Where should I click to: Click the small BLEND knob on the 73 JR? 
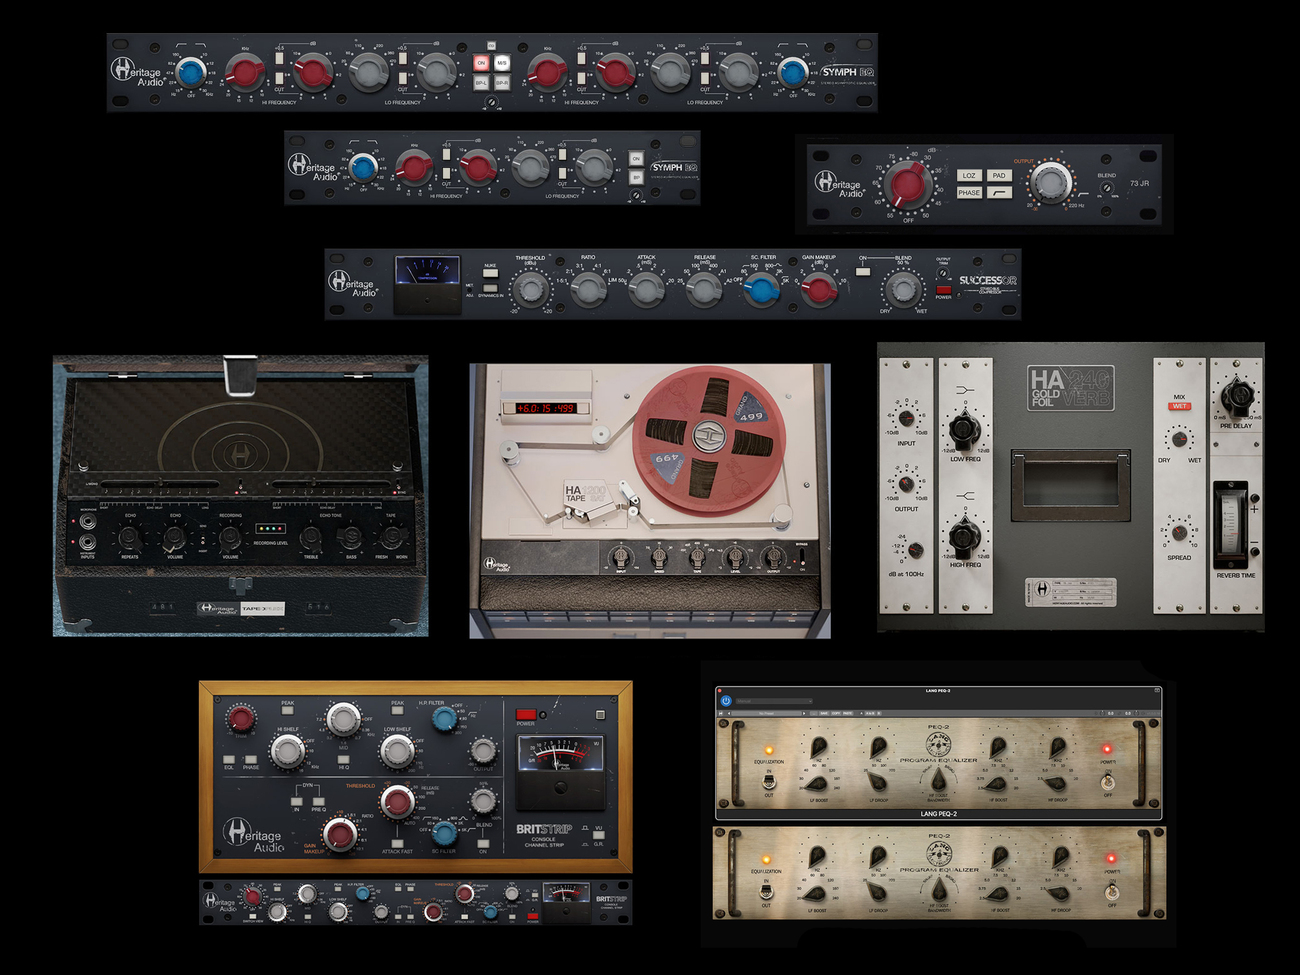(x=1107, y=187)
